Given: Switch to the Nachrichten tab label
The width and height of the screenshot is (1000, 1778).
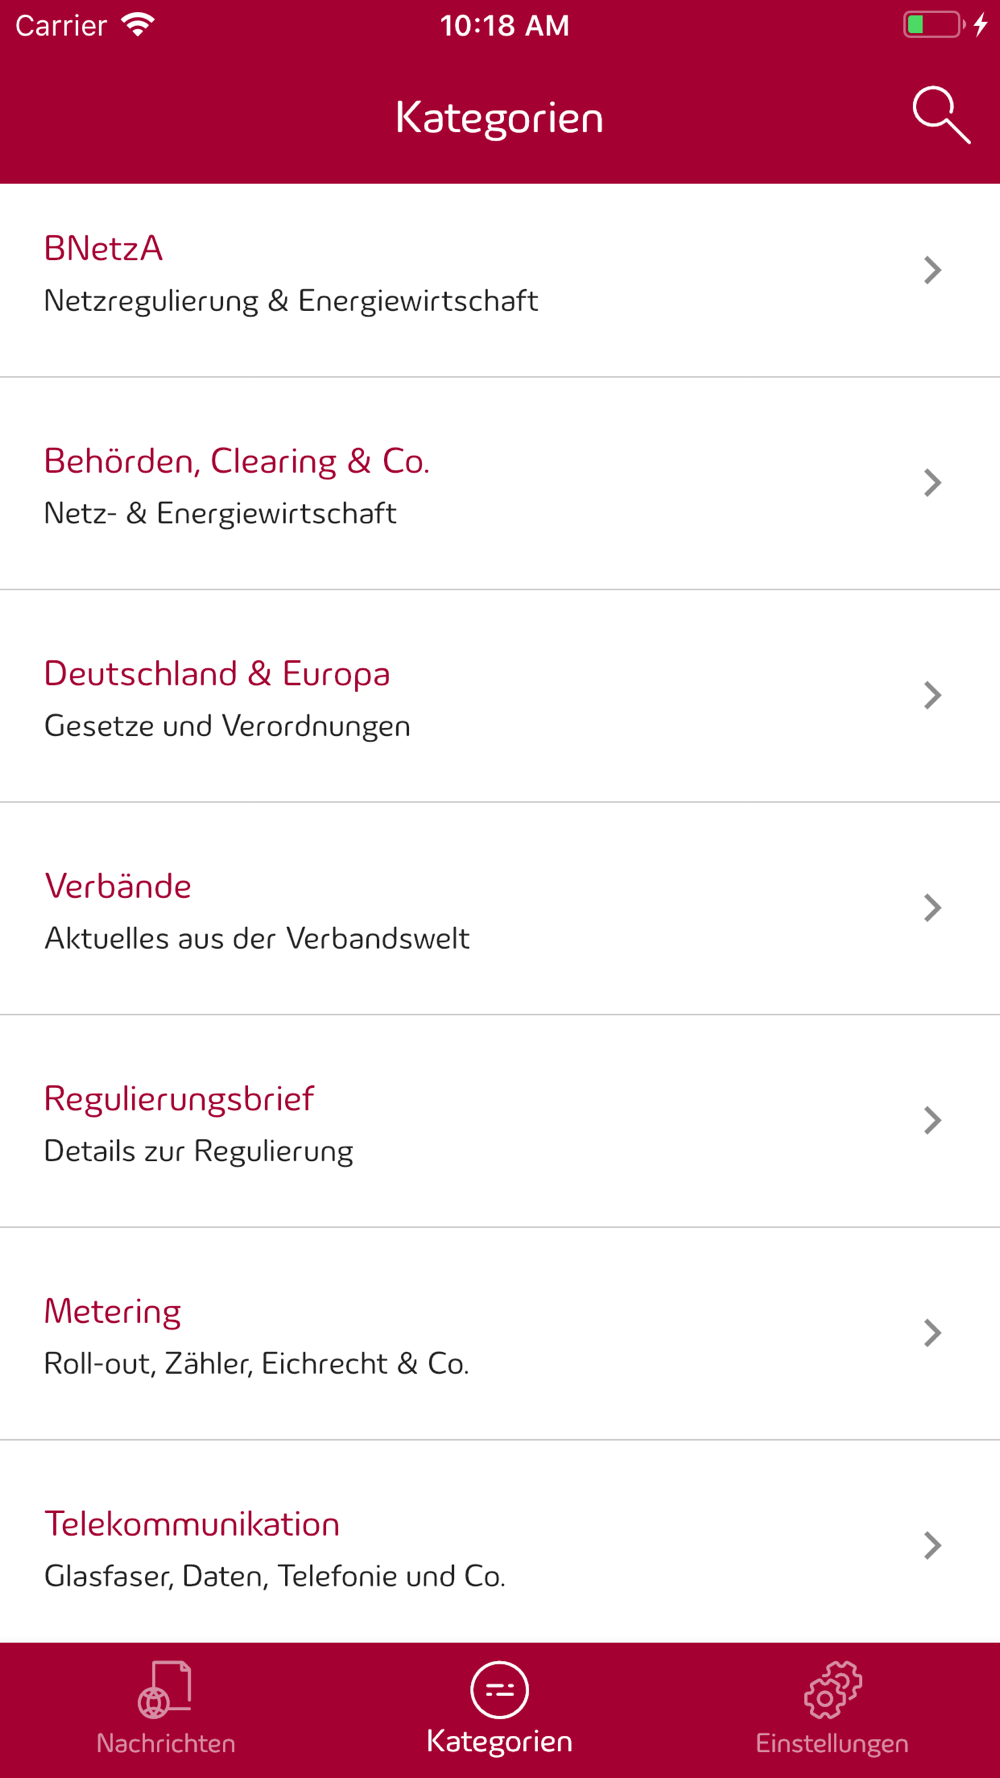Looking at the screenshot, I should click(166, 1743).
